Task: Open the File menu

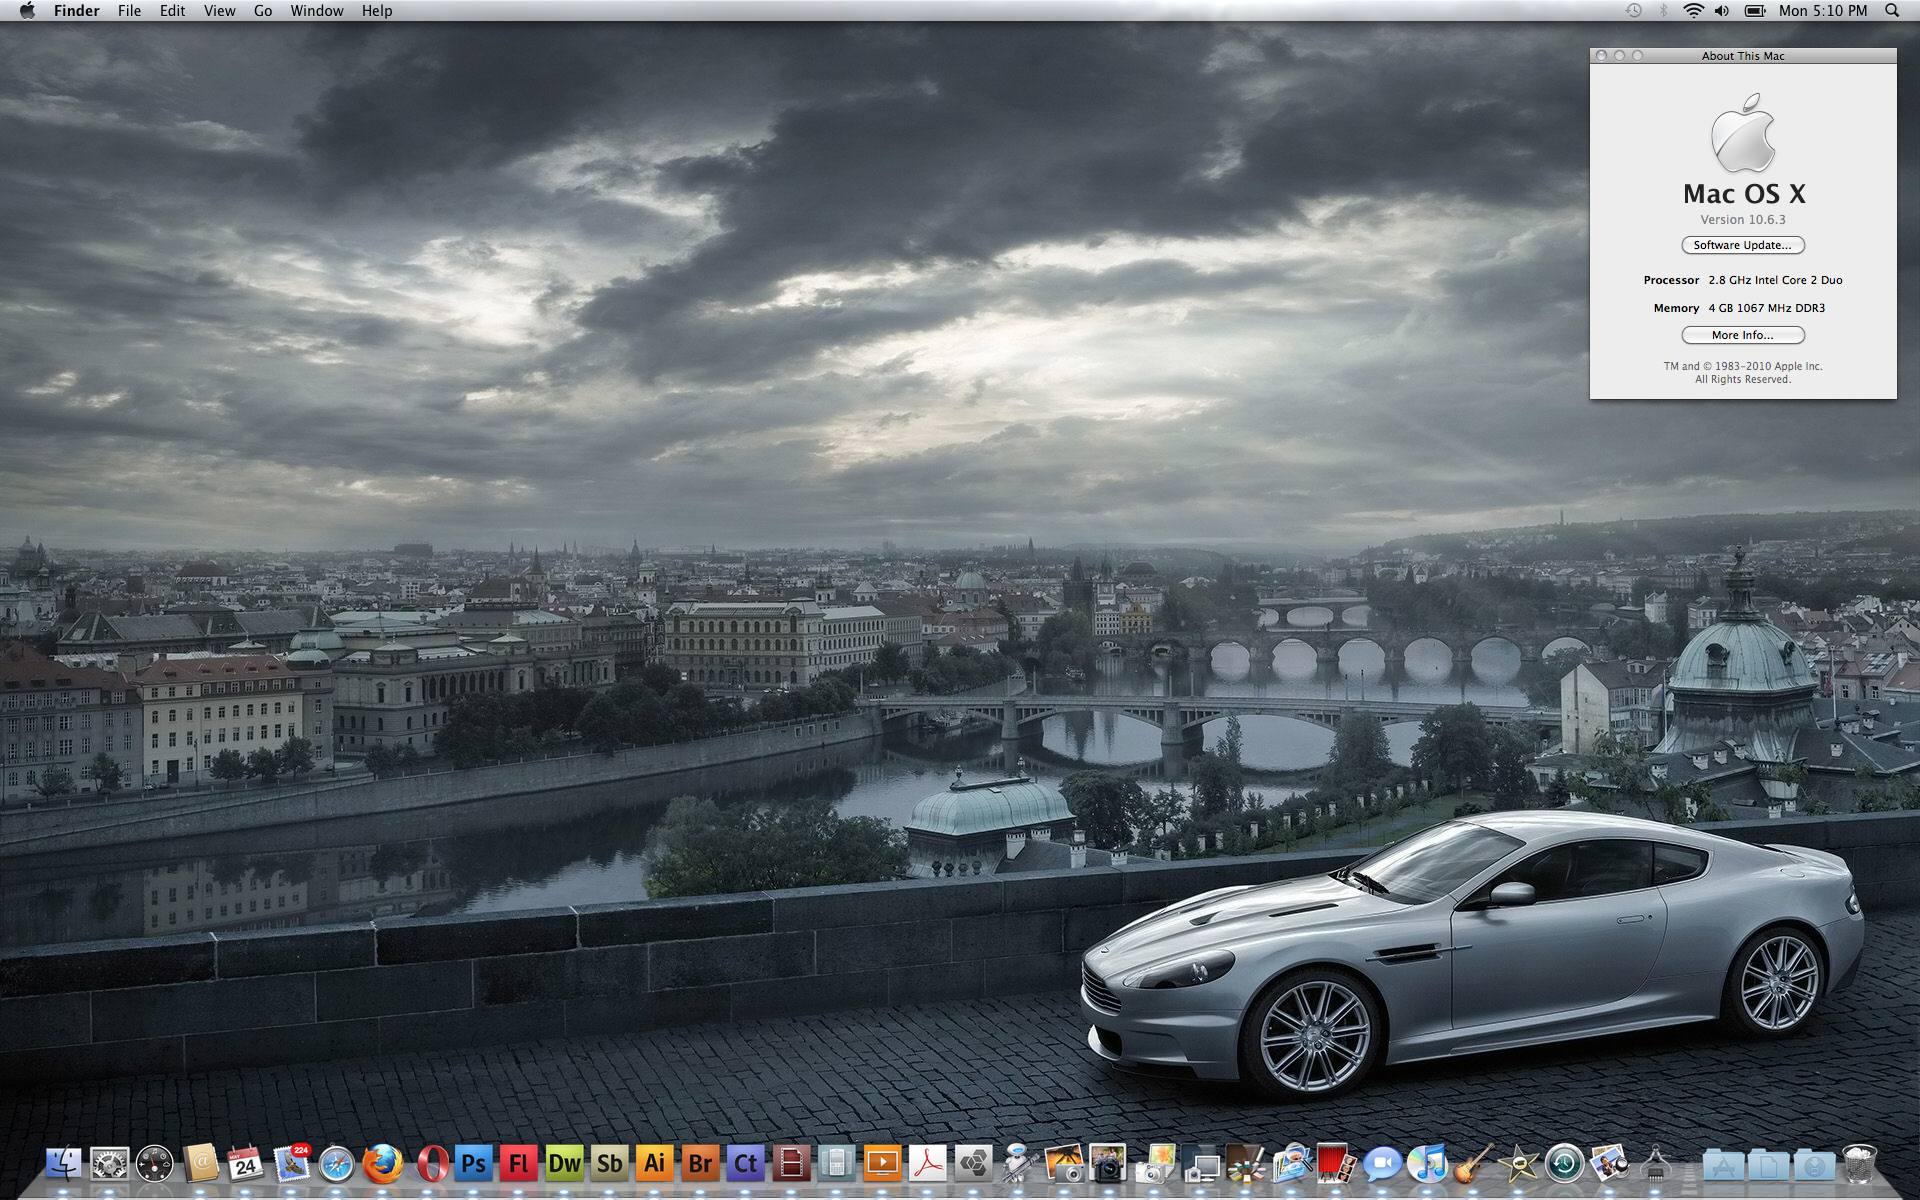Action: 129,11
